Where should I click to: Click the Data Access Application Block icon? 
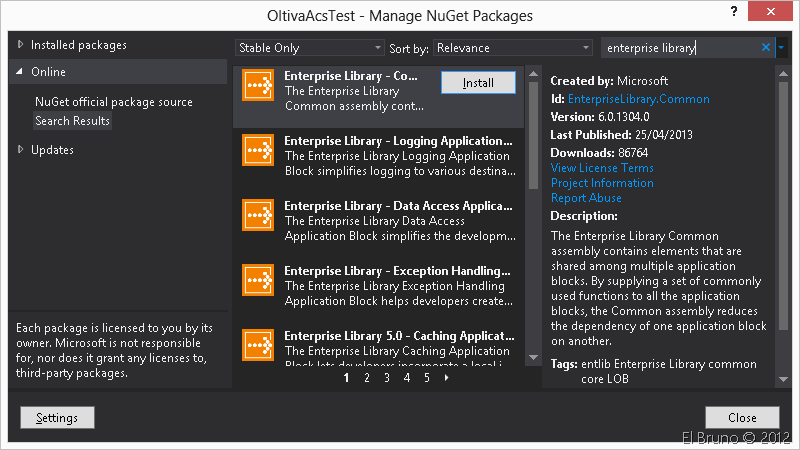(259, 215)
